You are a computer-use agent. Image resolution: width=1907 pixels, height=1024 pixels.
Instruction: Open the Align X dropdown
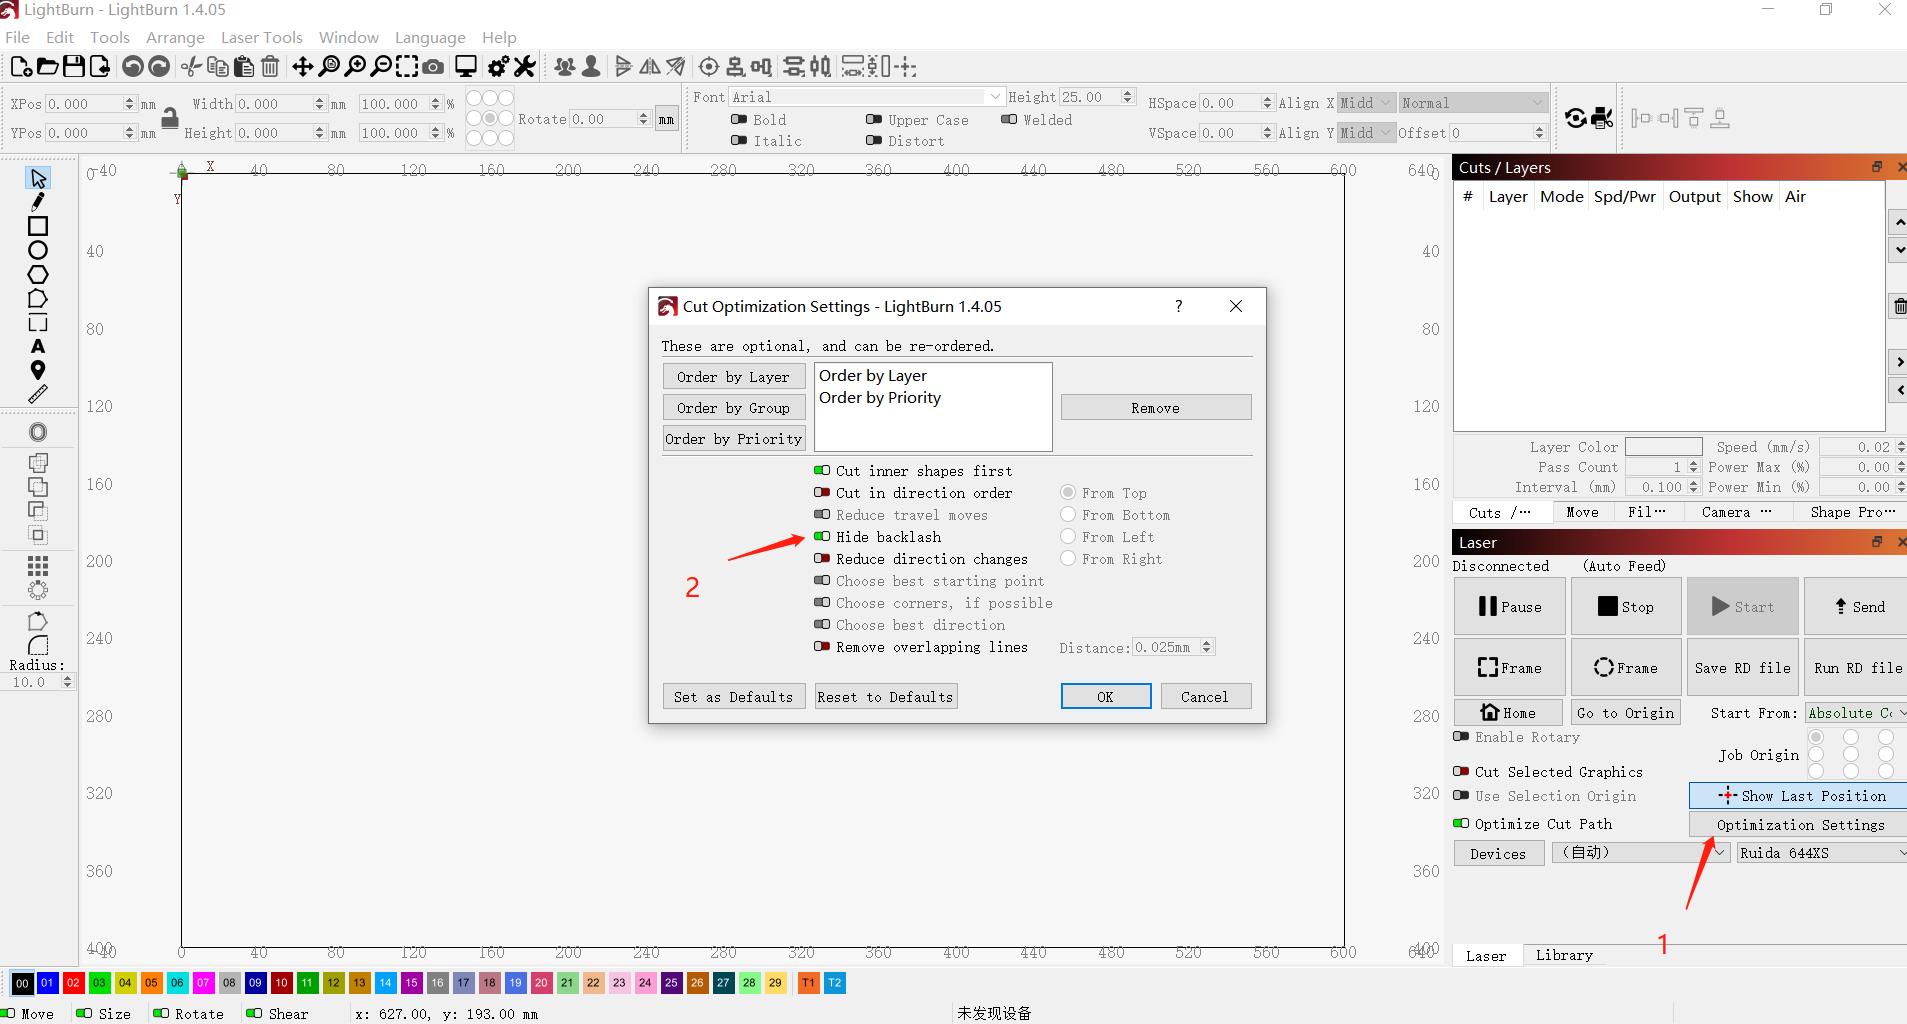1366,103
